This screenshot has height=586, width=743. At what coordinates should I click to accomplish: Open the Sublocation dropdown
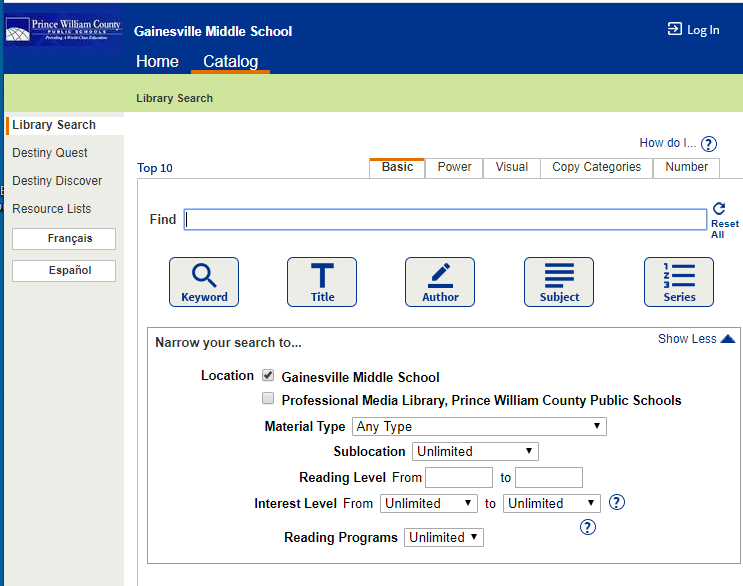point(475,451)
